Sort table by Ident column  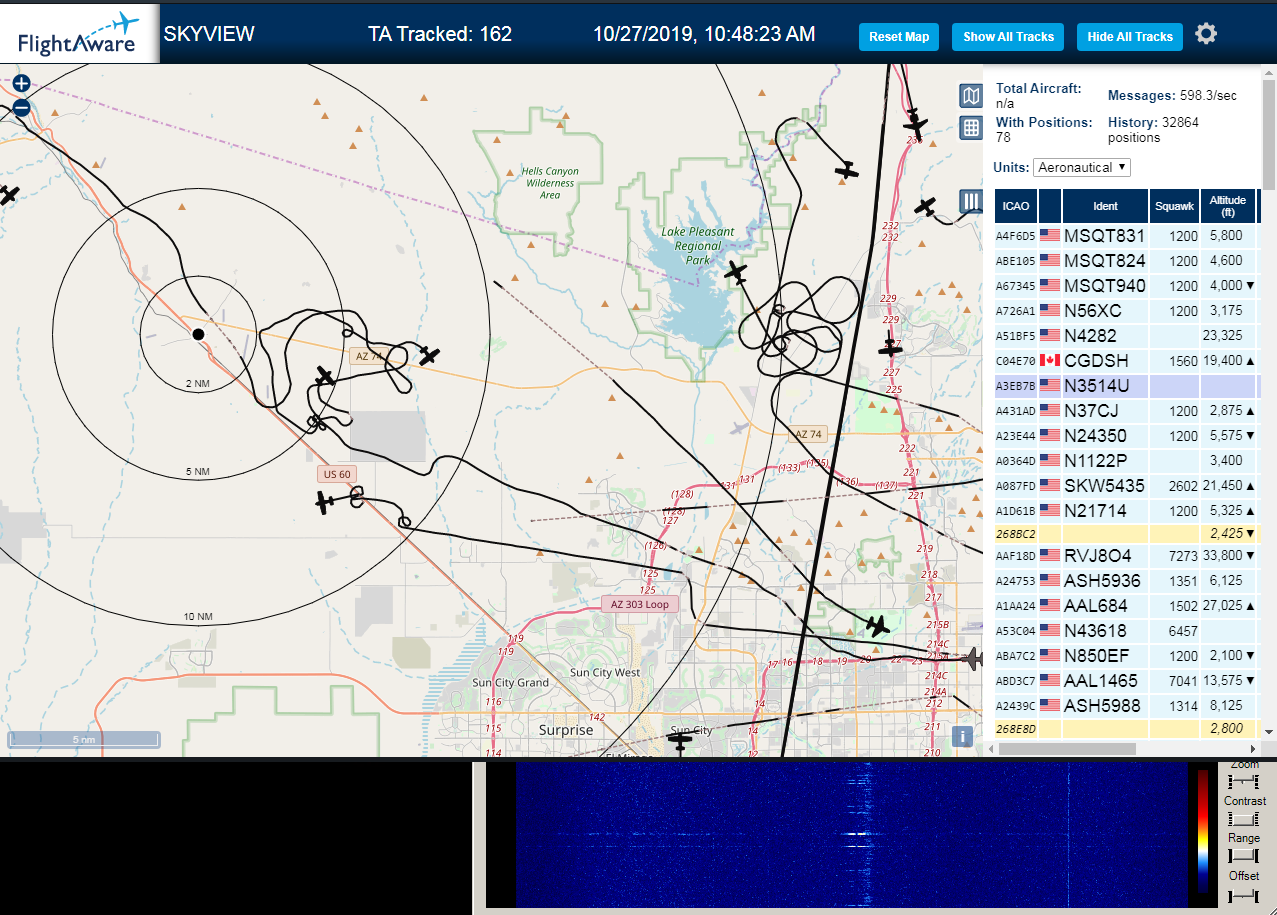1105,206
